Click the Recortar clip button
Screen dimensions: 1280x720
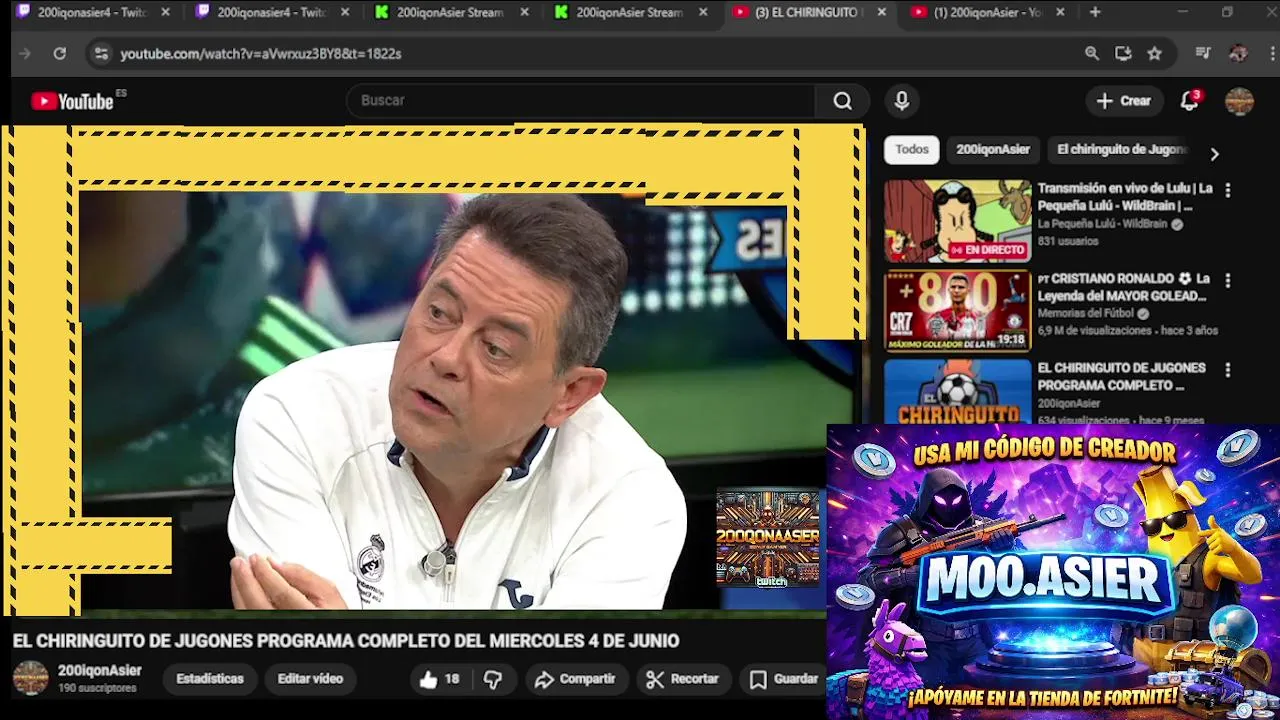point(683,679)
